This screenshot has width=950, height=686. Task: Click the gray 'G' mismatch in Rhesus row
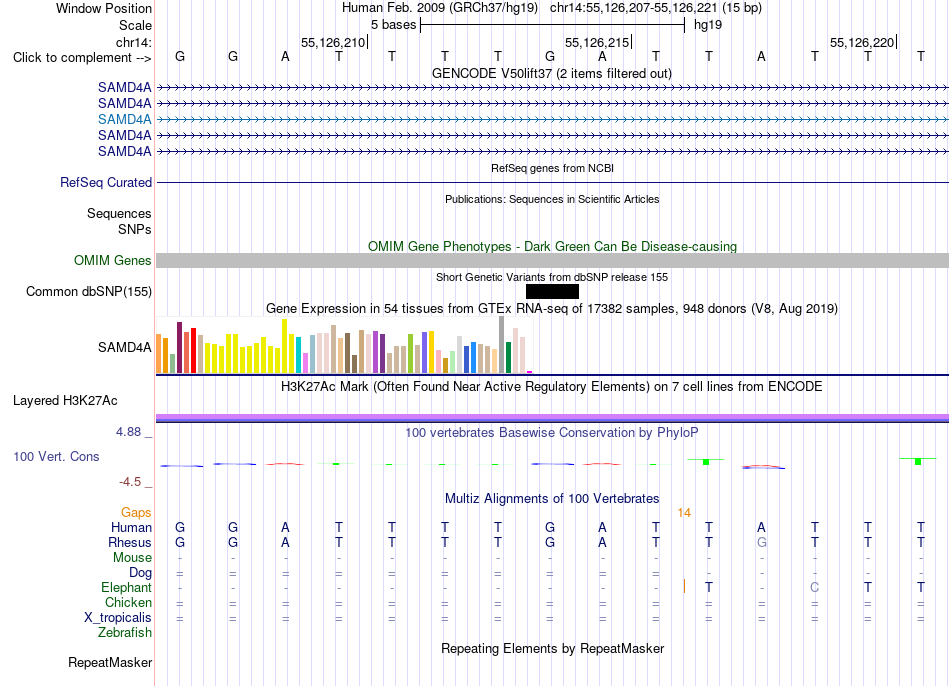click(x=762, y=542)
